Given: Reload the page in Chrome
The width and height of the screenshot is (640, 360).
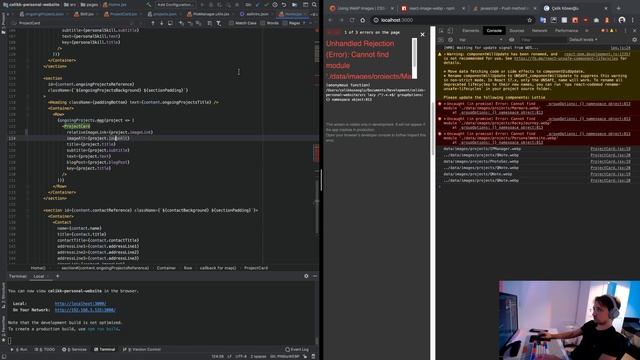Looking at the screenshot, I should [352, 20].
